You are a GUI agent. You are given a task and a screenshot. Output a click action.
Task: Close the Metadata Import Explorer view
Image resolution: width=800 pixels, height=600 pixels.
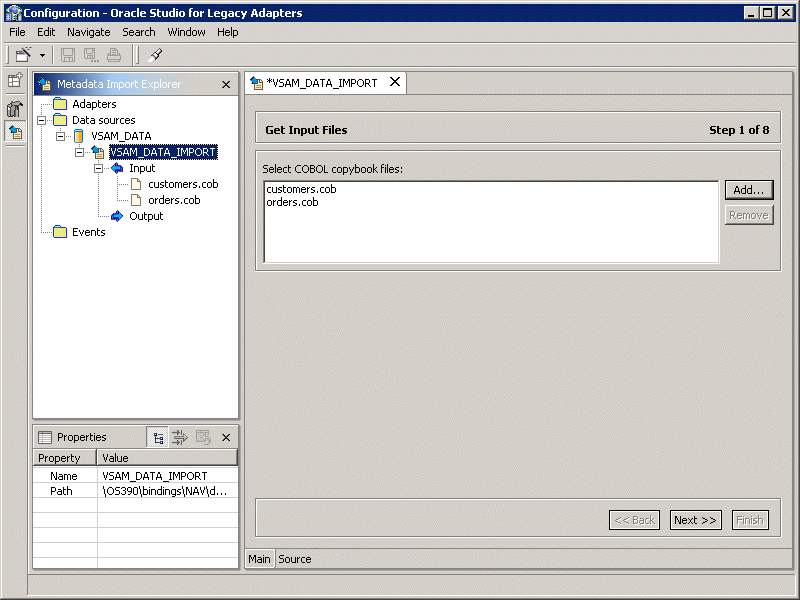[x=226, y=85]
